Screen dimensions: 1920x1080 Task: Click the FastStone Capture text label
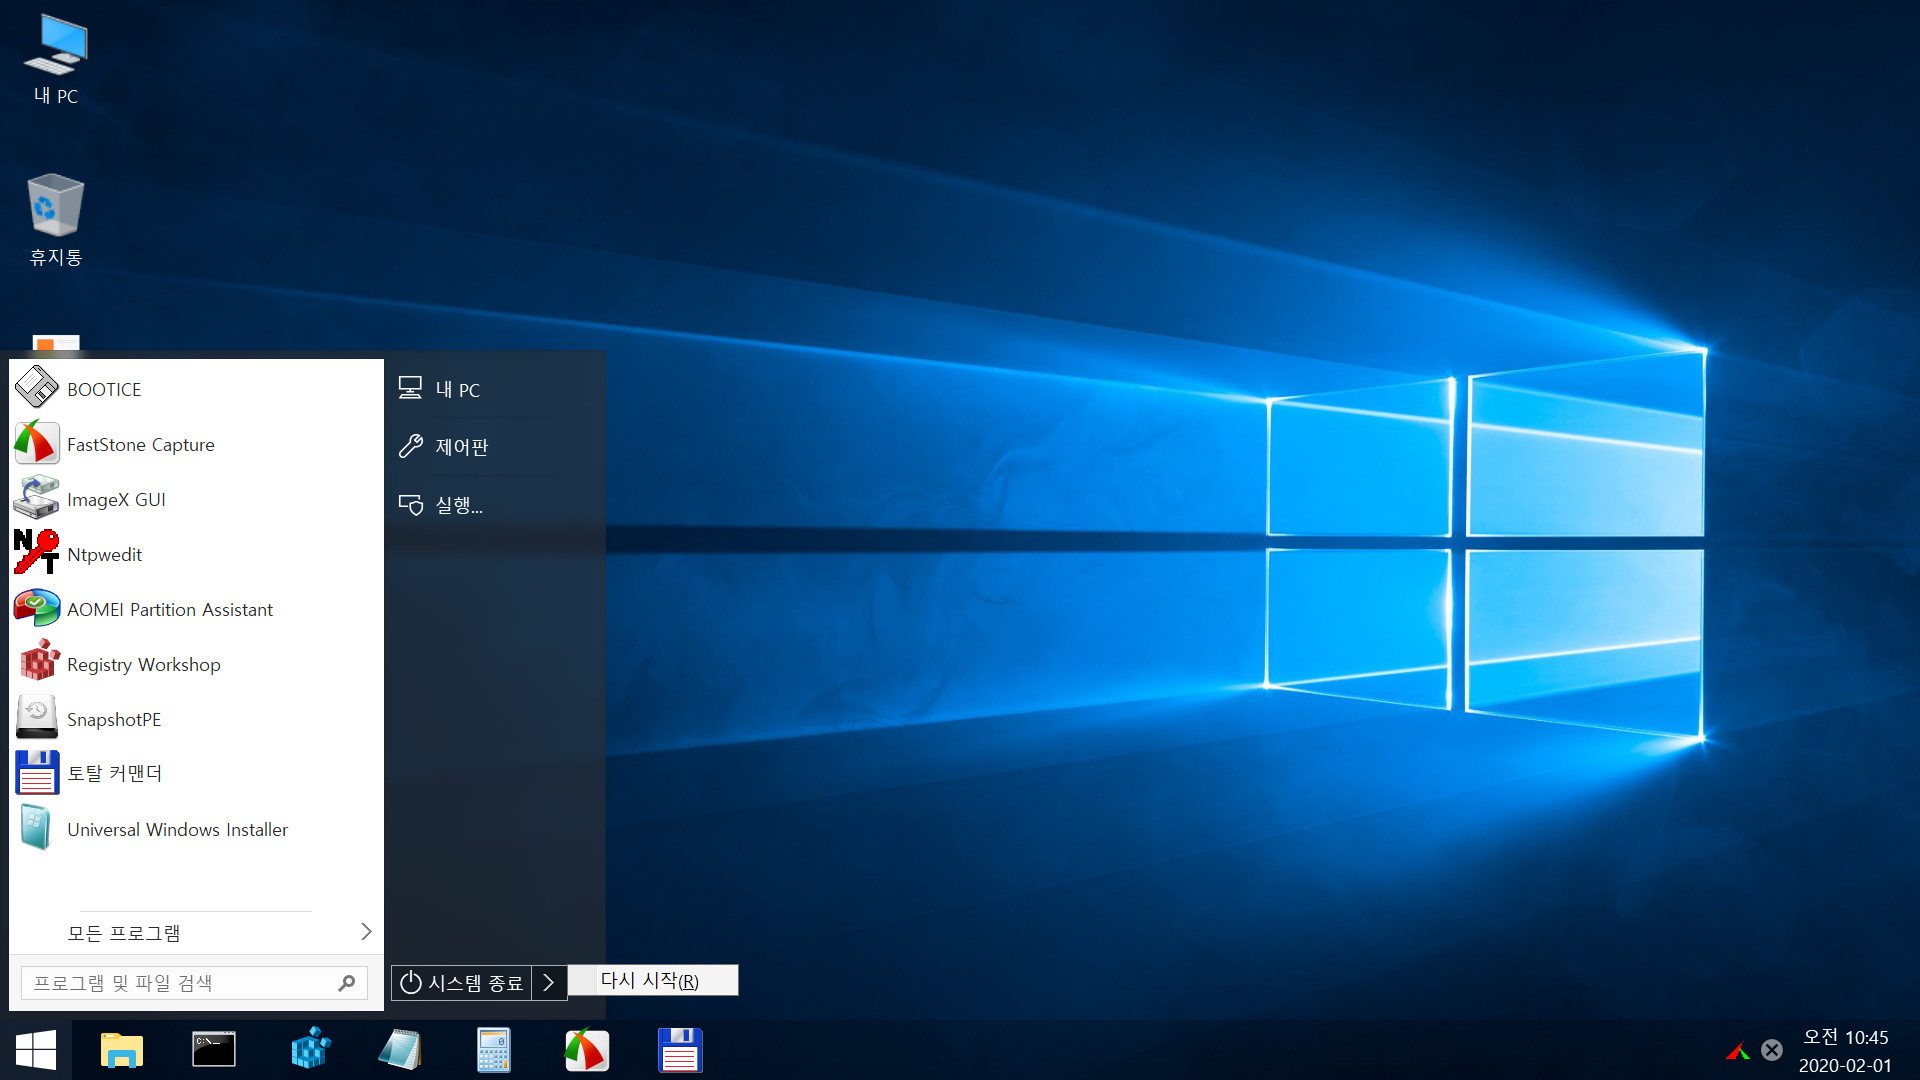pyautogui.click(x=140, y=444)
